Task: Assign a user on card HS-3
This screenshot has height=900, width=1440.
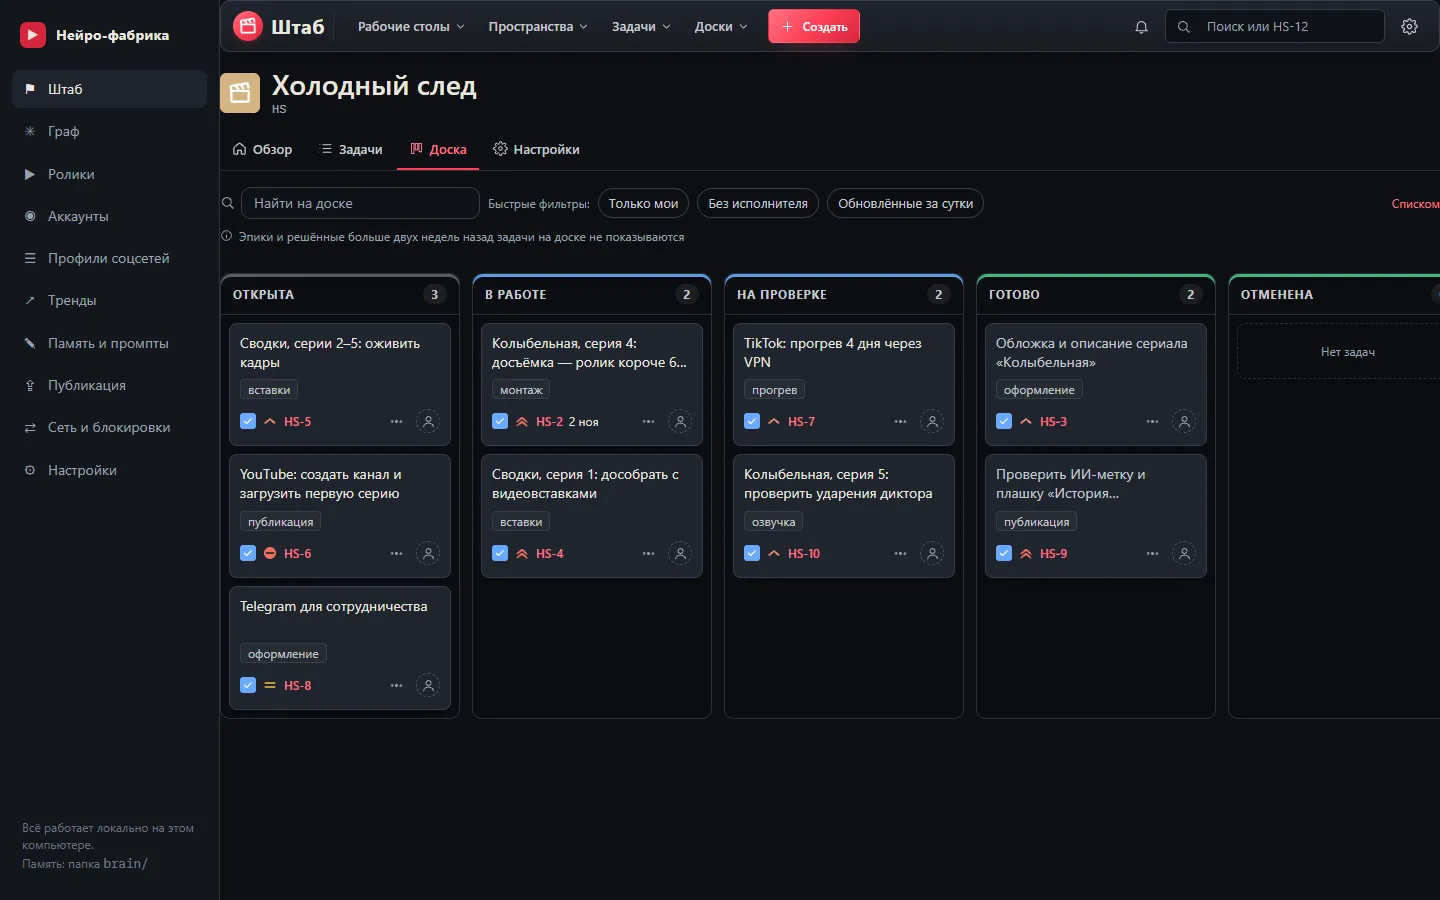Action: pyautogui.click(x=1184, y=422)
